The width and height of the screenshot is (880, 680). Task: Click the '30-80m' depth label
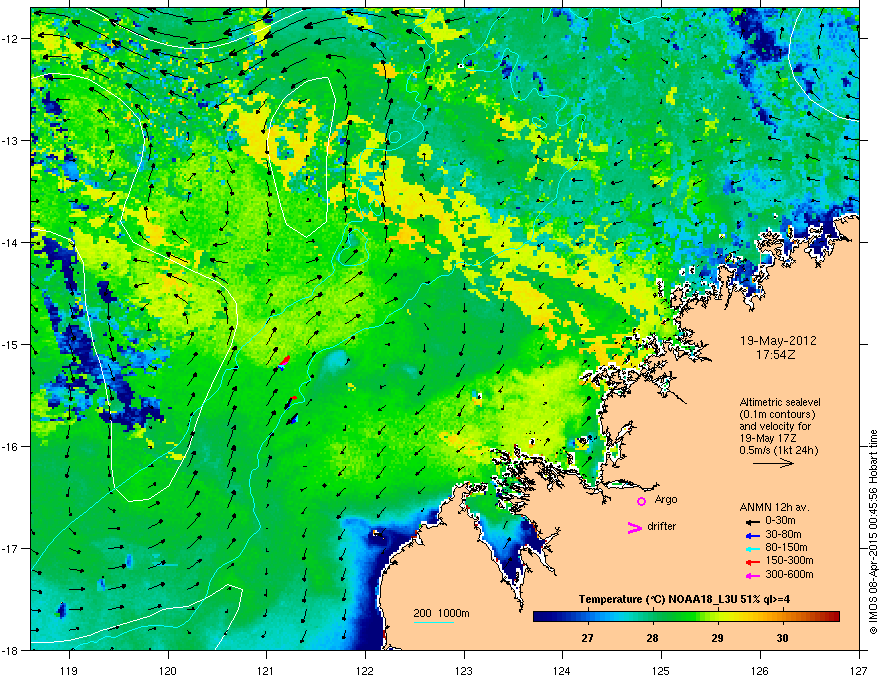(x=783, y=534)
